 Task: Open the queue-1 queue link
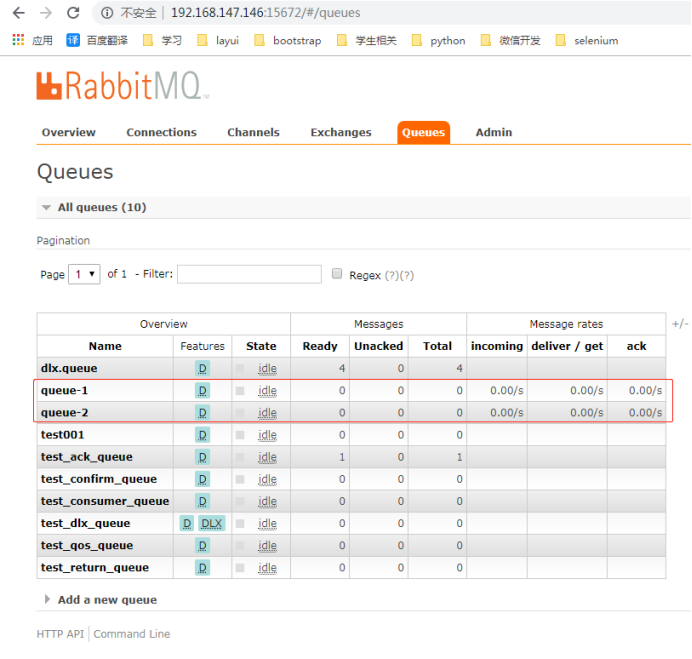pyautogui.click(x=64, y=391)
